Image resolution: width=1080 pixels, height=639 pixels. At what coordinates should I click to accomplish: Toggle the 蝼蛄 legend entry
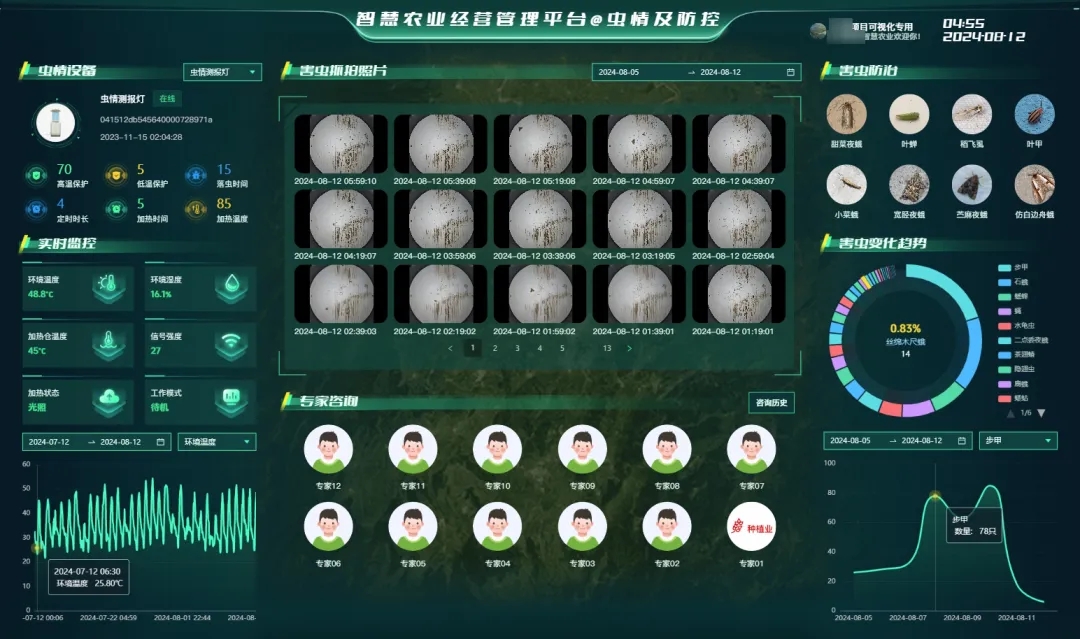click(1020, 398)
